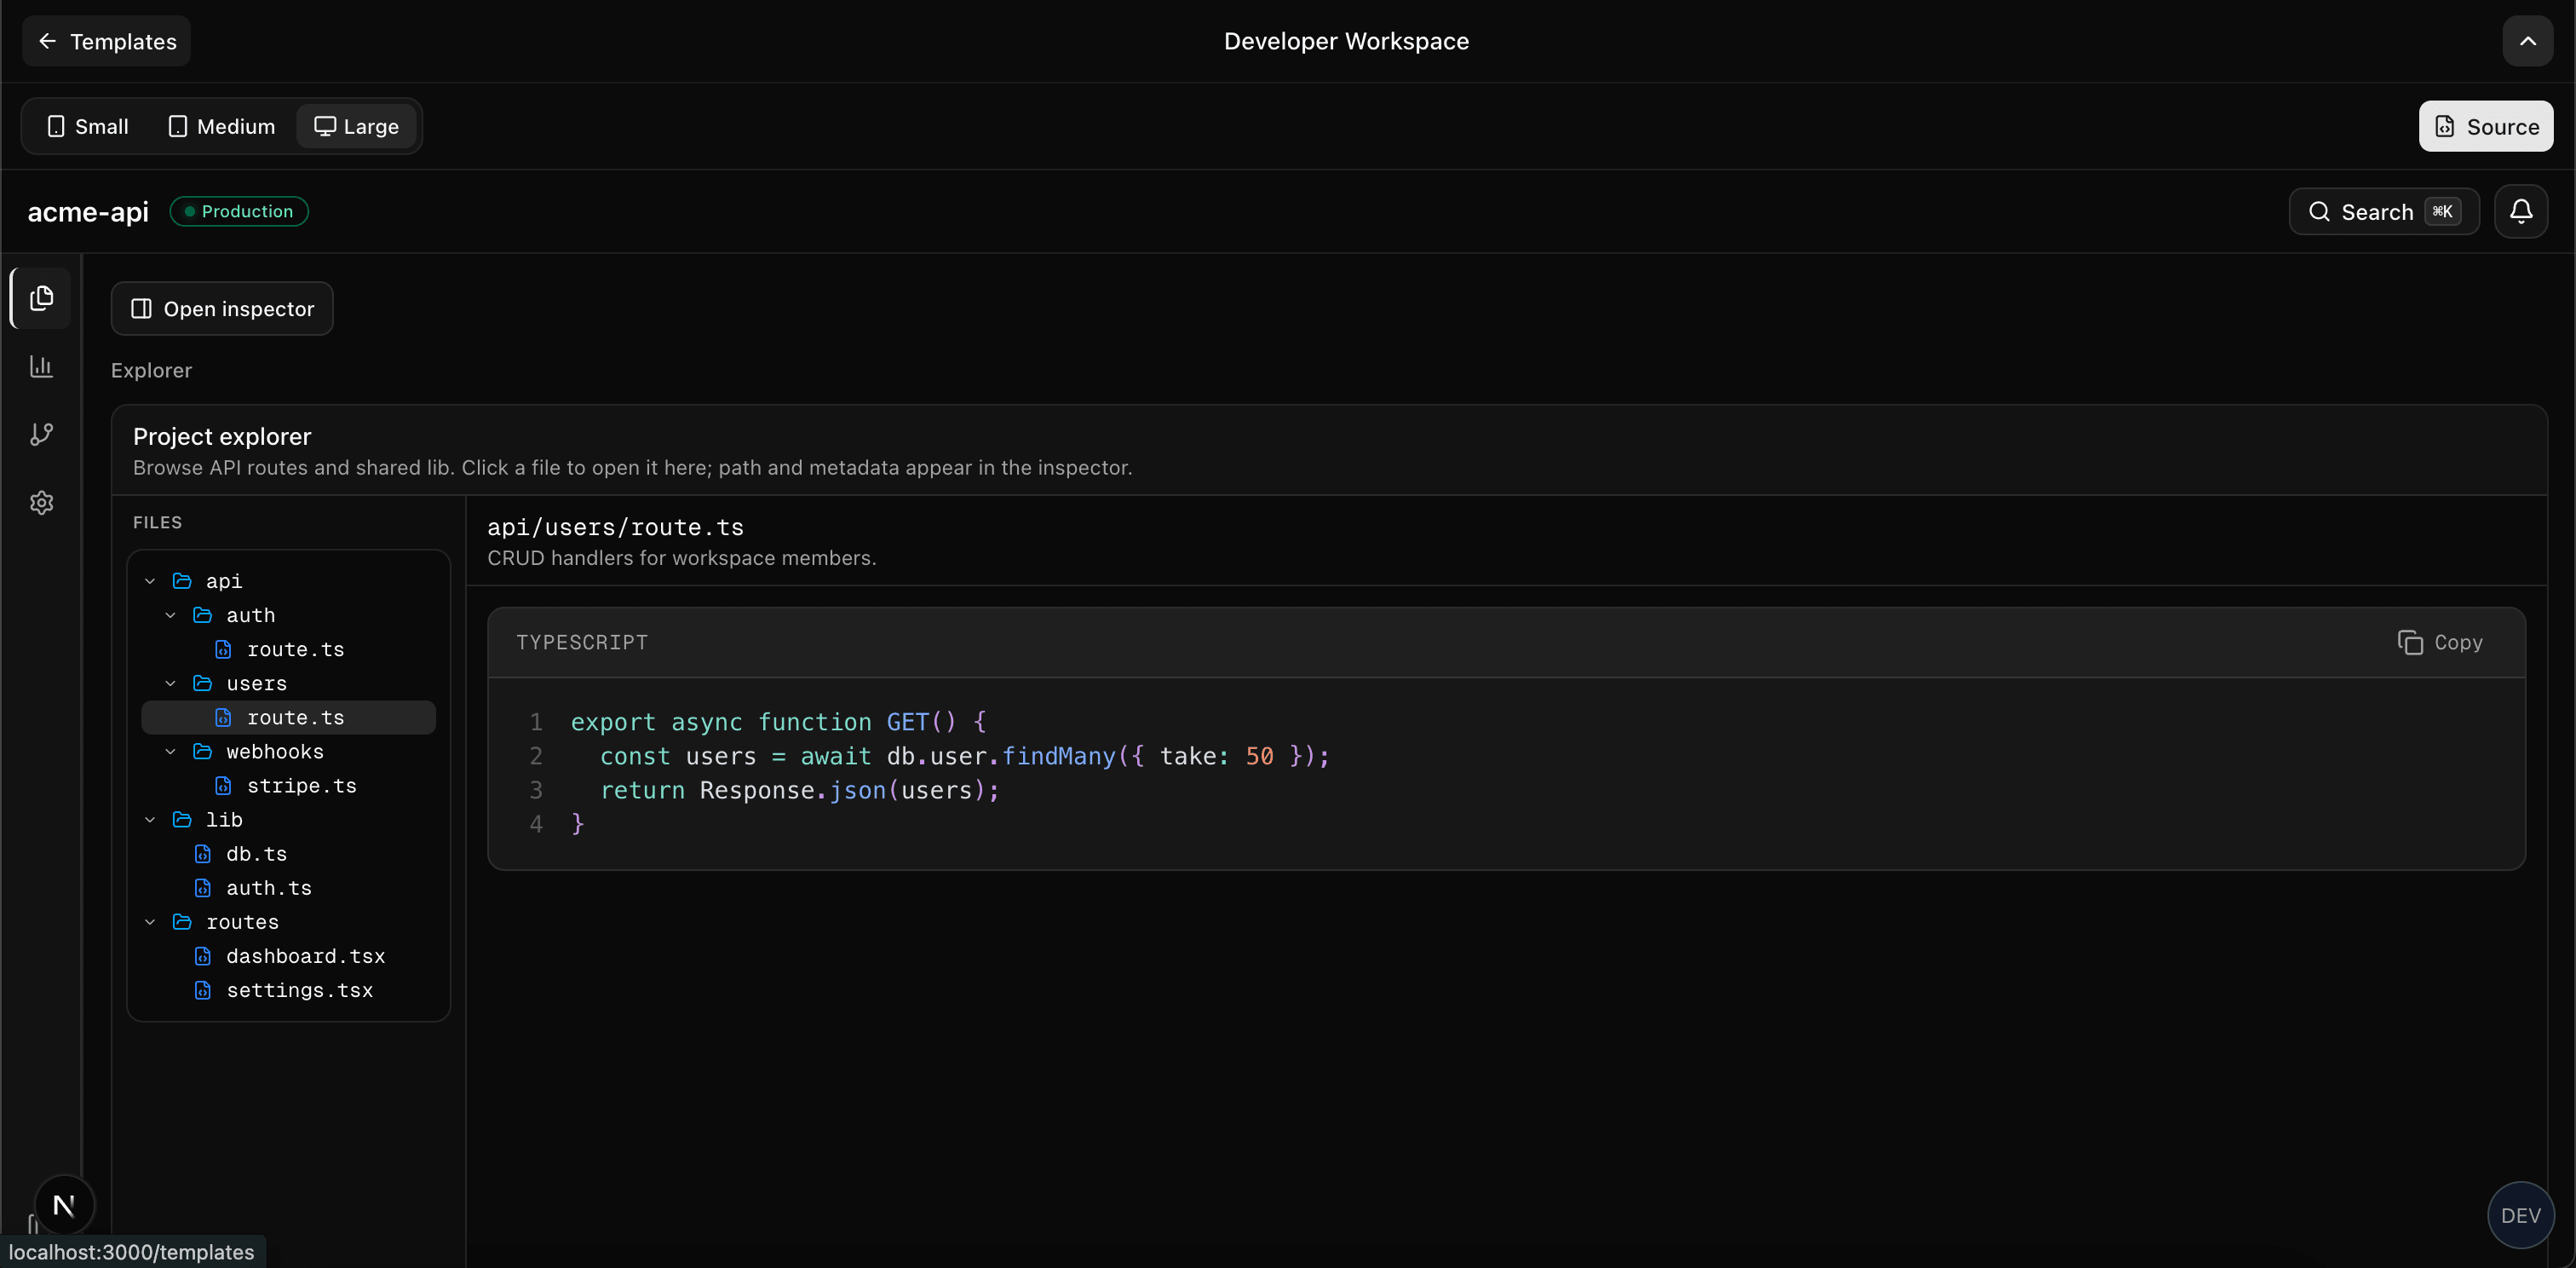
Task: Click the notifications bell icon
Action: pyautogui.click(x=2521, y=211)
